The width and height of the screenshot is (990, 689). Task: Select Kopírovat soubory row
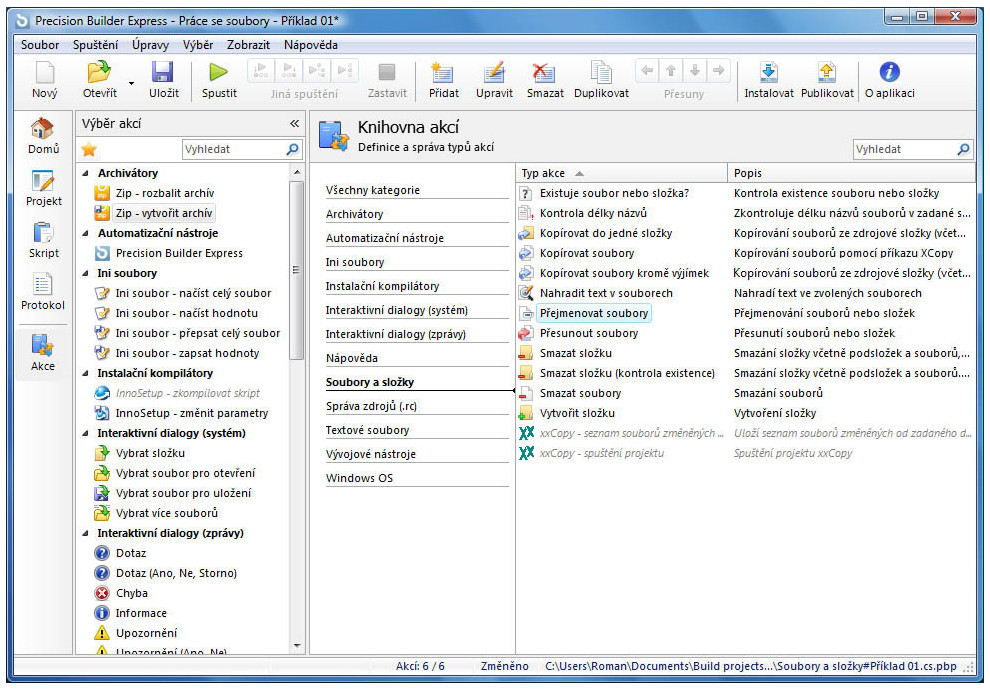[746, 253]
